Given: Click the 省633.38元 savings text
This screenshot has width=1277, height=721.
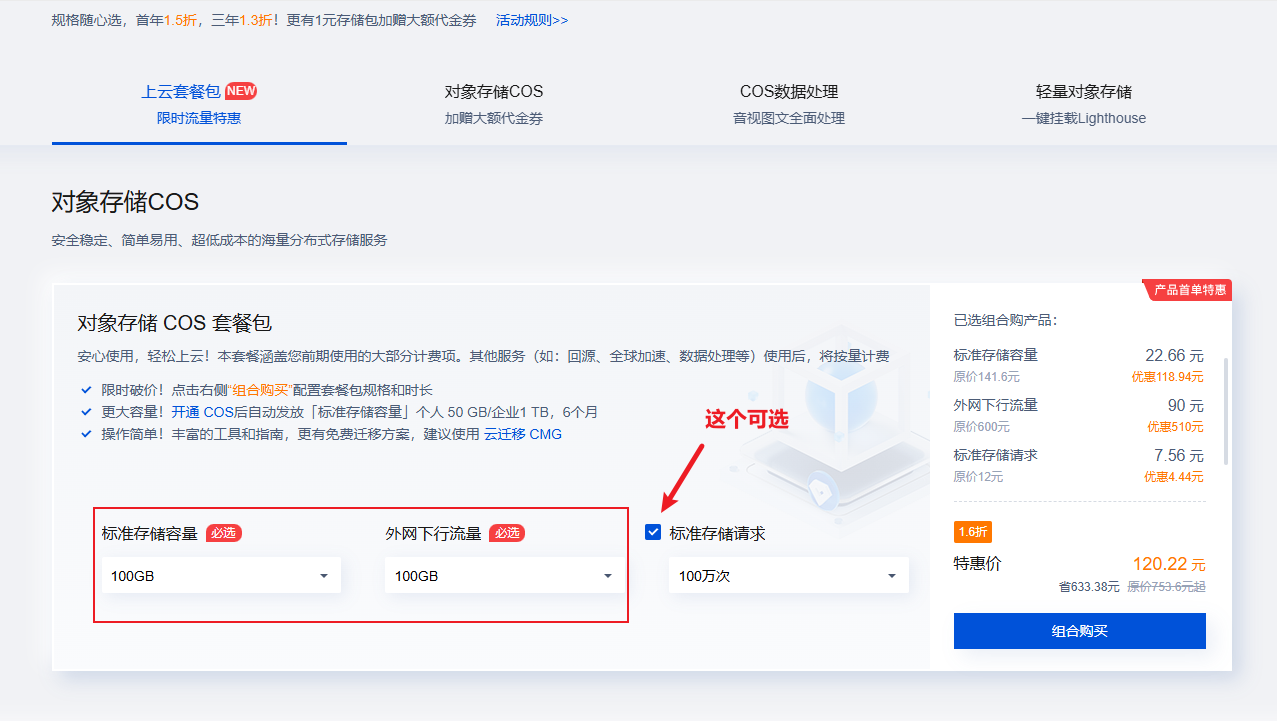Looking at the screenshot, I should pyautogui.click(x=1089, y=587).
